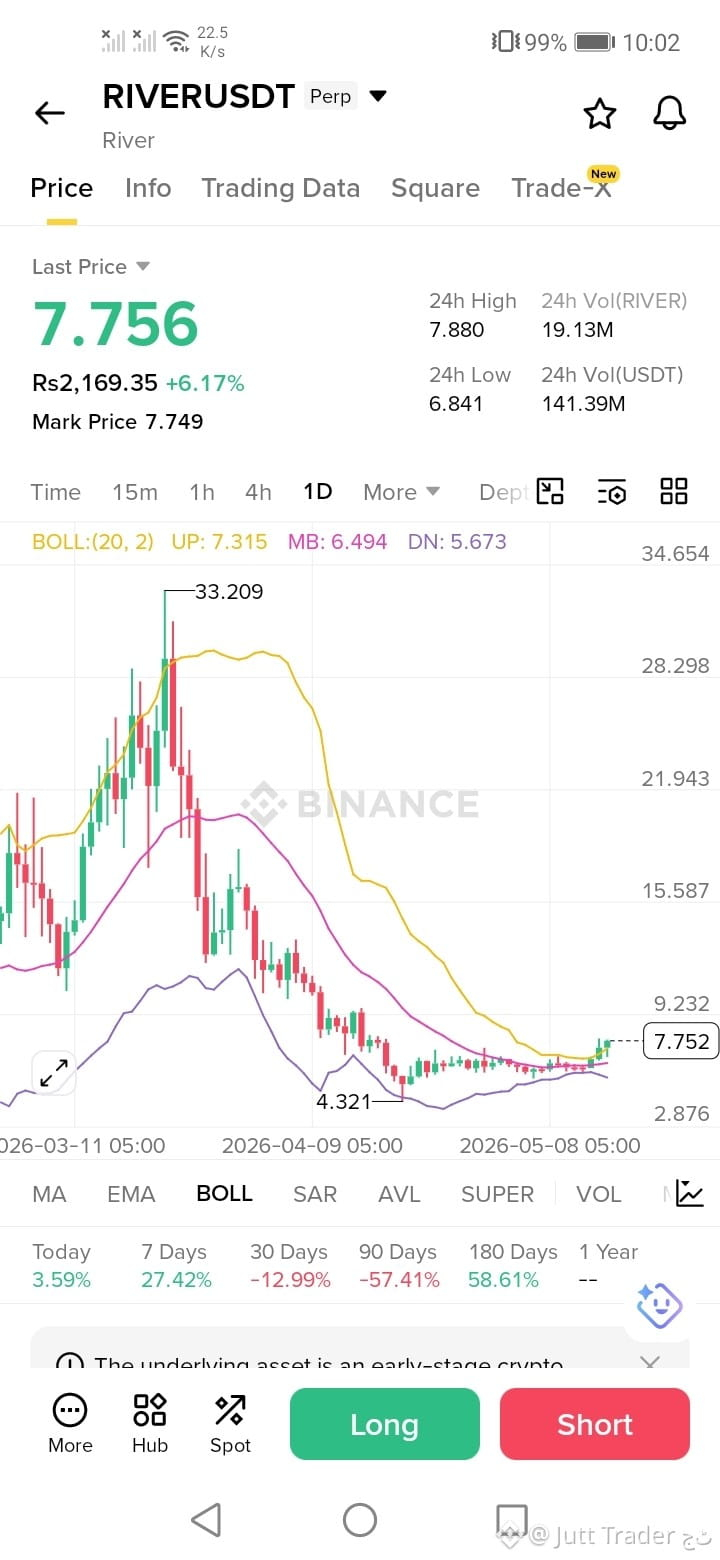Open the More menu button
The image size is (720, 1560).
click(x=70, y=1424)
